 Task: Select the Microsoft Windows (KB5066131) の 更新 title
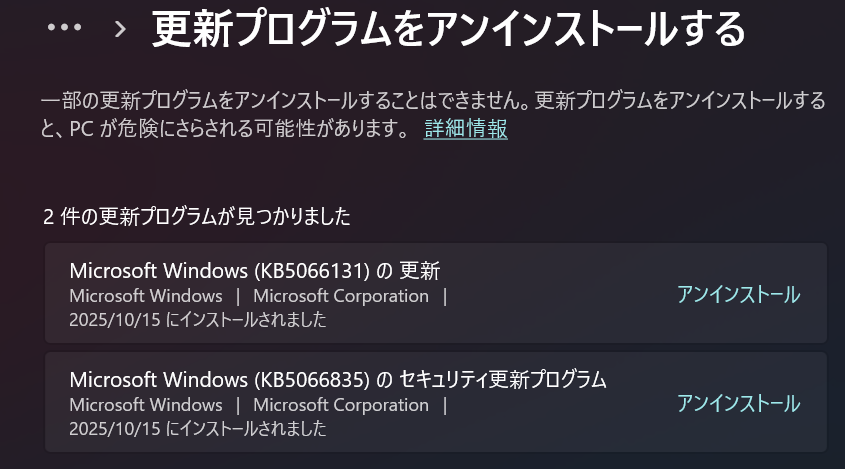(255, 271)
